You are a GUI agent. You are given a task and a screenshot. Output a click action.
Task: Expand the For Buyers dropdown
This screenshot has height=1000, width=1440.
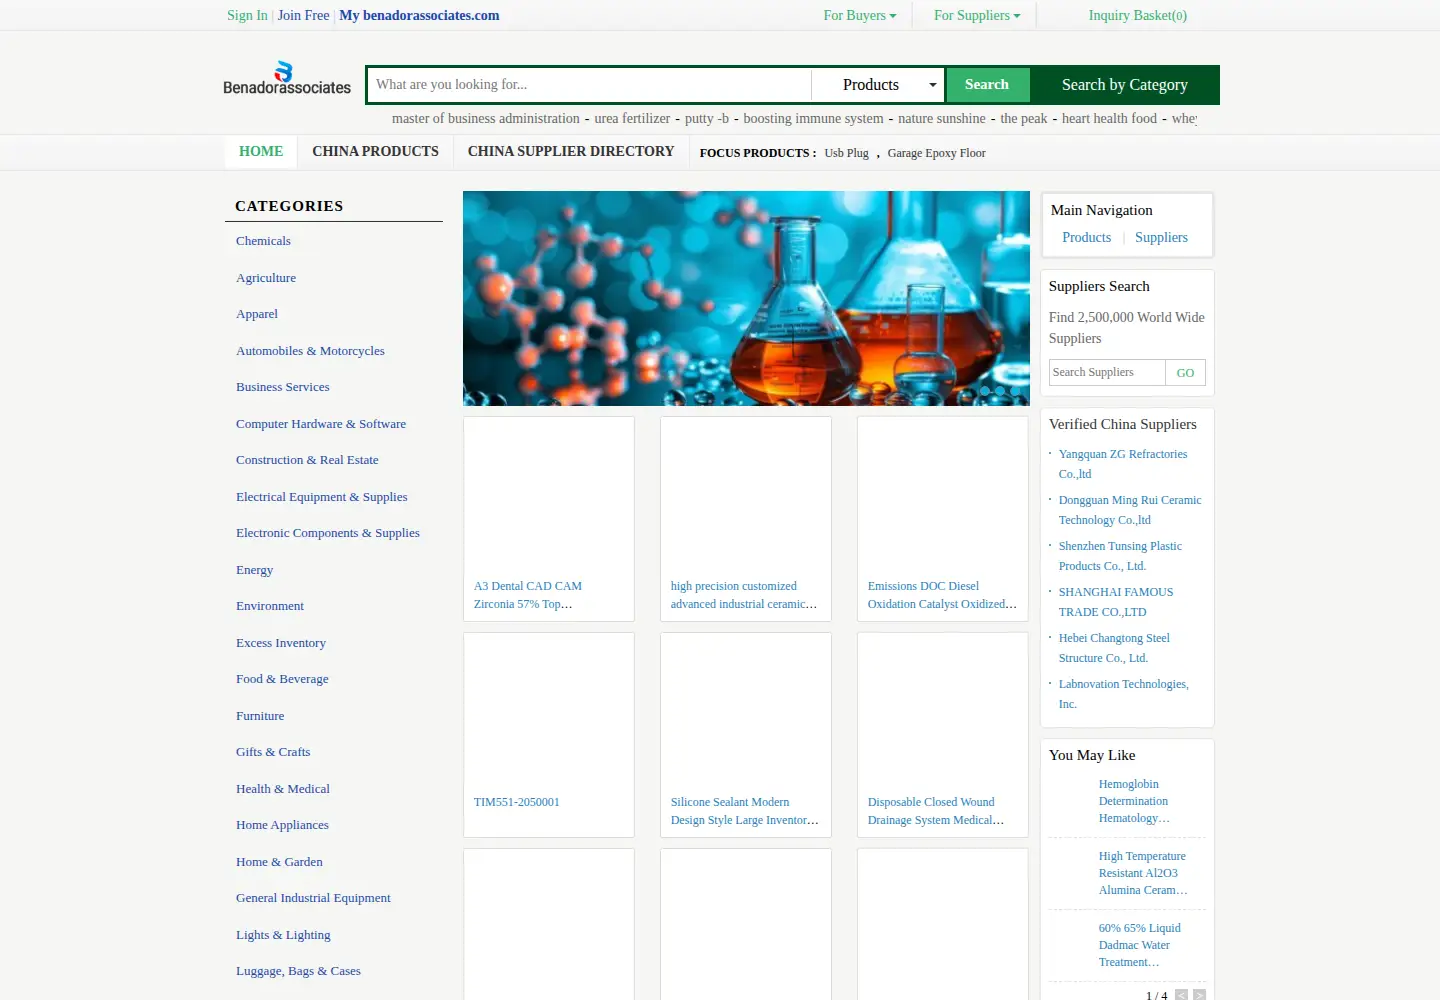click(860, 15)
